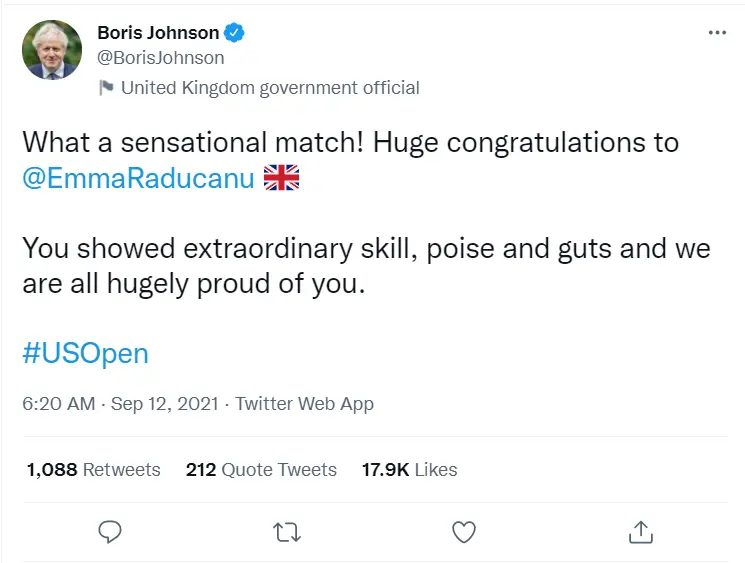Click the United Kingdom government official label
This screenshot has height=563, width=745.
click(x=270, y=87)
